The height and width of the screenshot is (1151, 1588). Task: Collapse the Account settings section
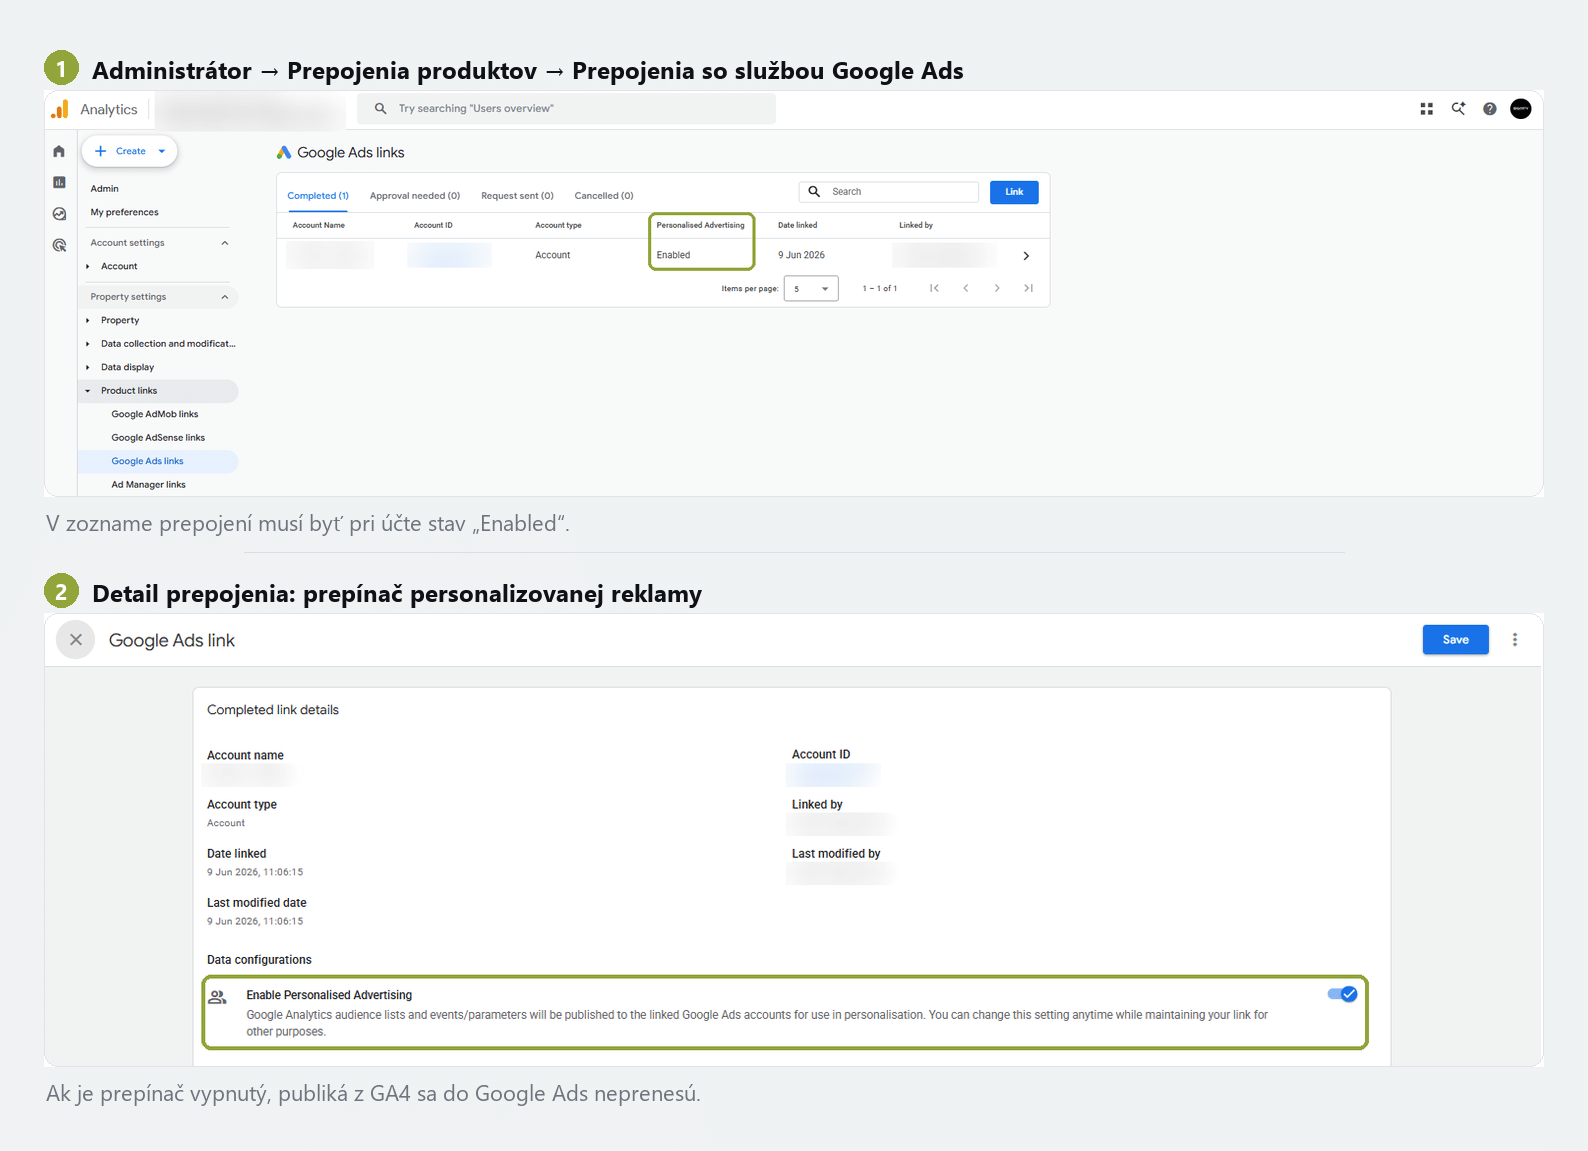pos(225,243)
